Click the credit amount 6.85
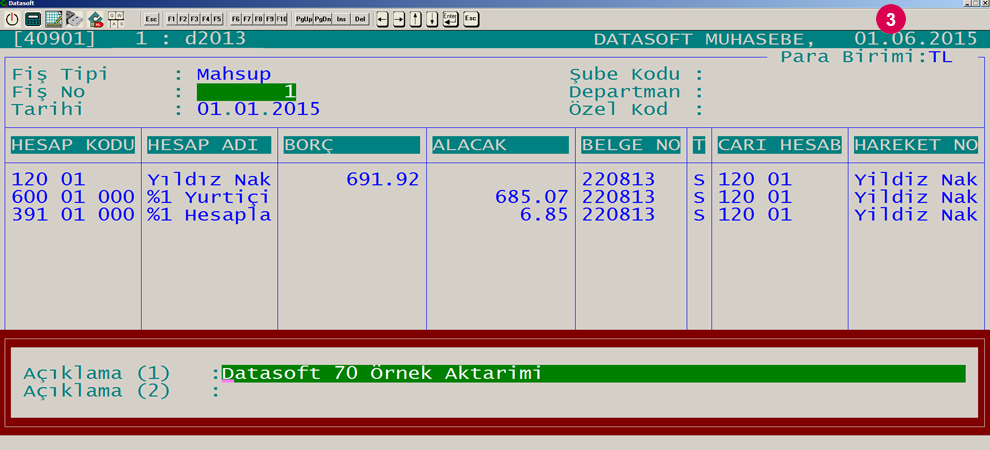This screenshot has height=450, width=990. coord(544,215)
